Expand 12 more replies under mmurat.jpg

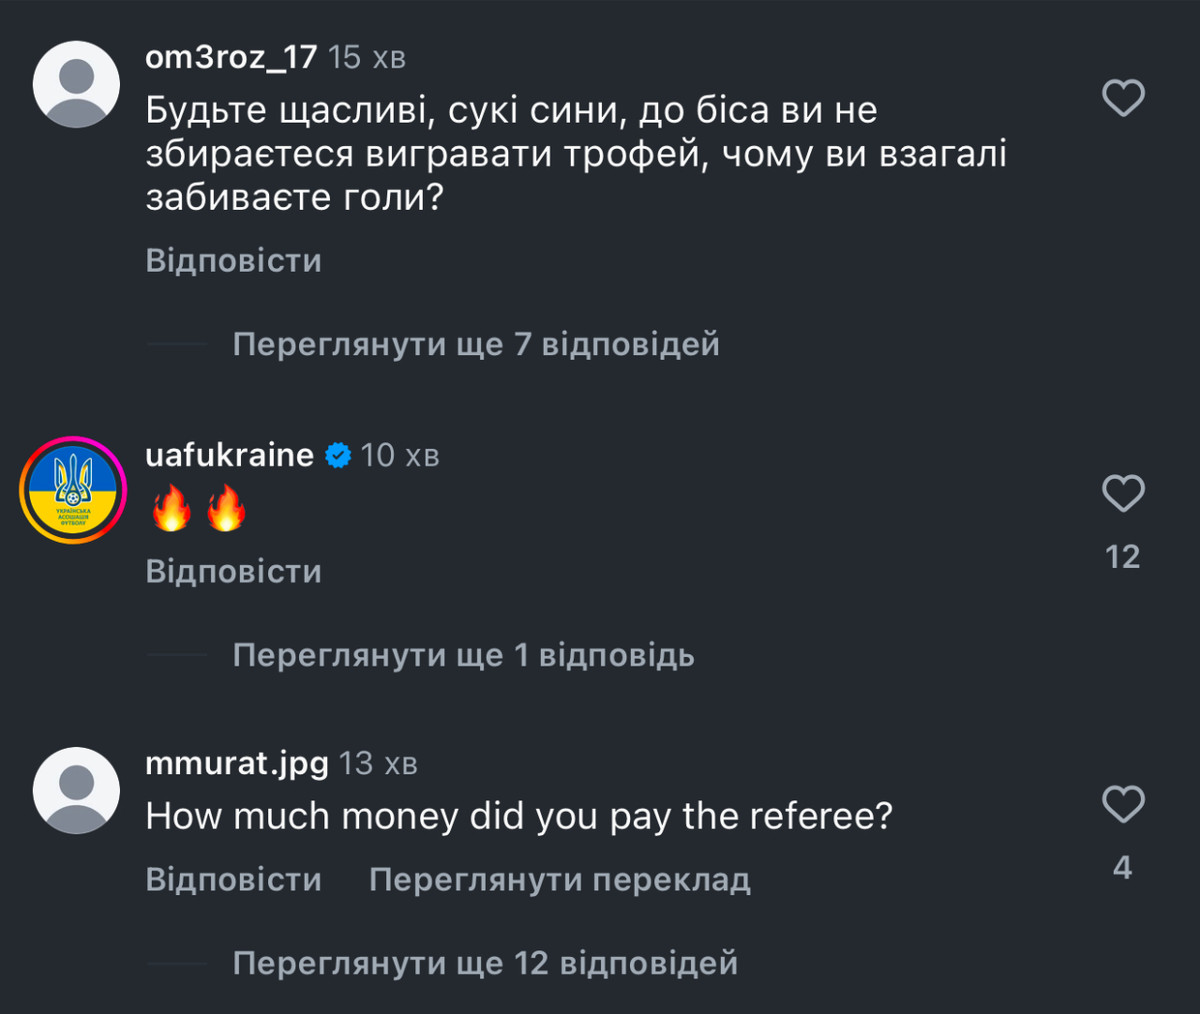pyautogui.click(x=485, y=963)
